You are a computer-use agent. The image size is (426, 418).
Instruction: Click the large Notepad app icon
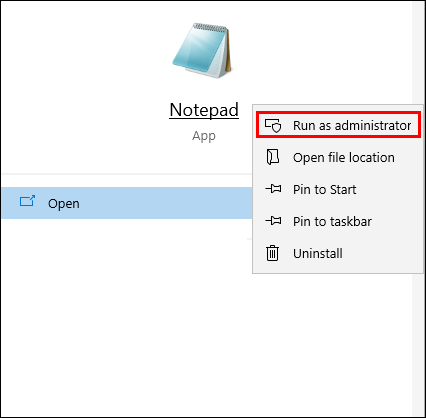[x=202, y=50]
